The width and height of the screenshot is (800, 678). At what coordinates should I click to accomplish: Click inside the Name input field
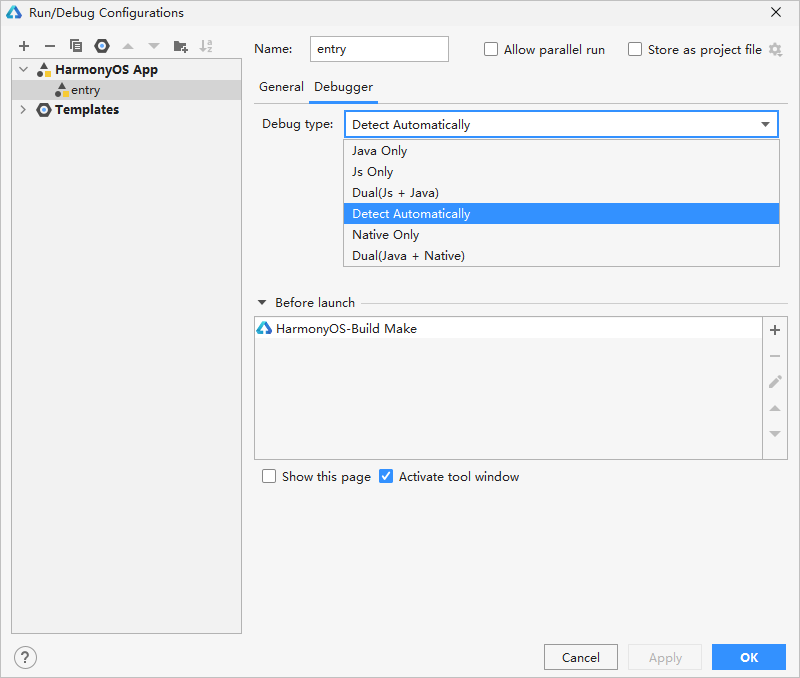click(378, 49)
